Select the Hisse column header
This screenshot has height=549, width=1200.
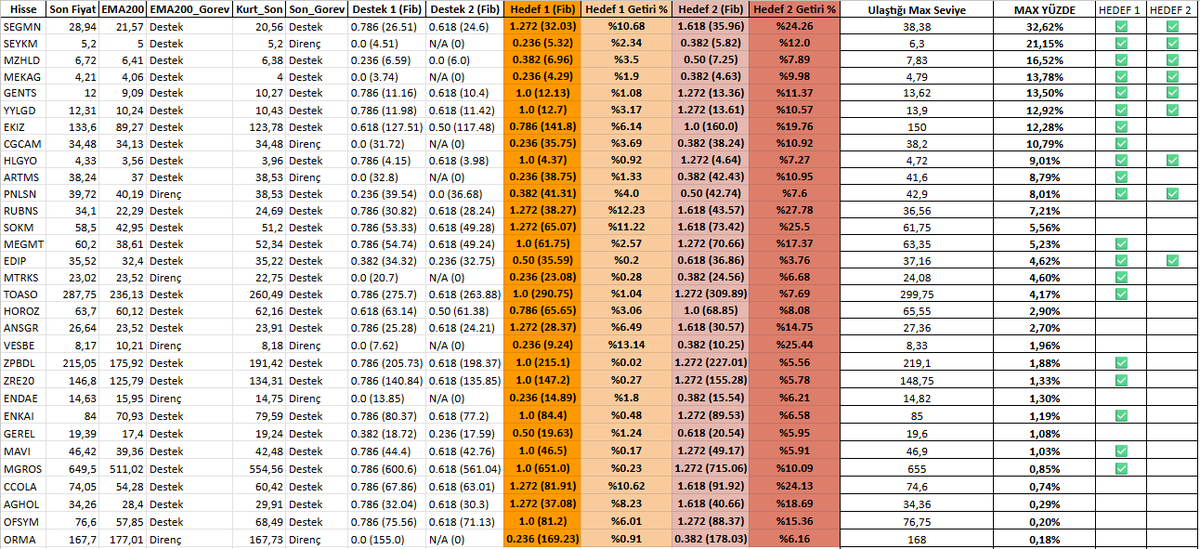(x=25, y=10)
